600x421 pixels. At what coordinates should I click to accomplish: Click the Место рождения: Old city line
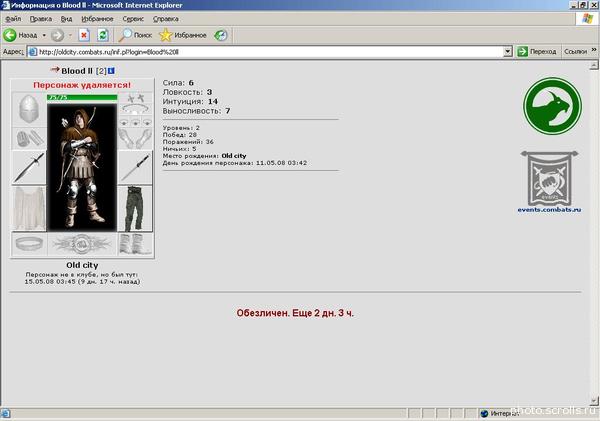(x=204, y=156)
